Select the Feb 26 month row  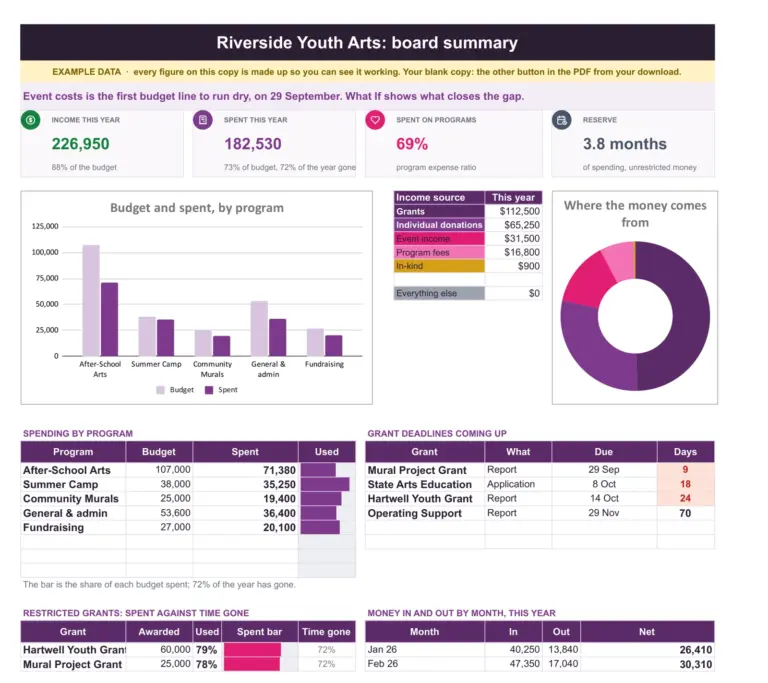click(540, 664)
